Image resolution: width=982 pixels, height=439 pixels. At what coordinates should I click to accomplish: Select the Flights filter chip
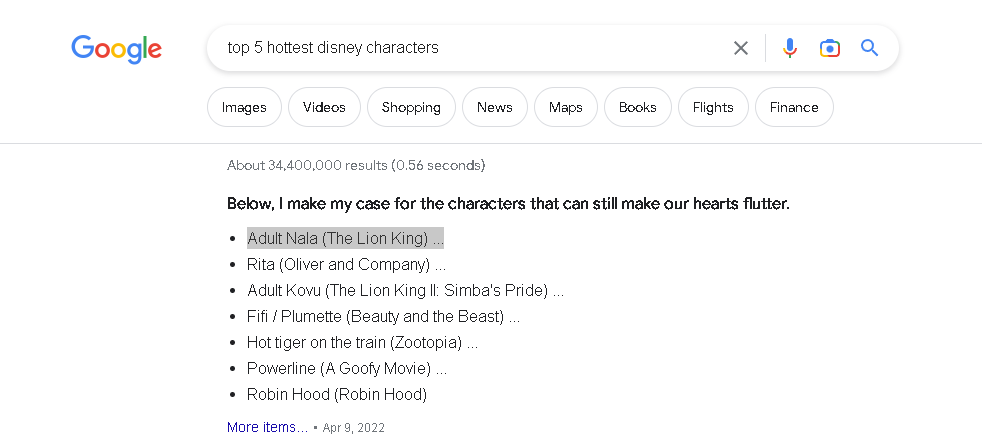tap(713, 107)
